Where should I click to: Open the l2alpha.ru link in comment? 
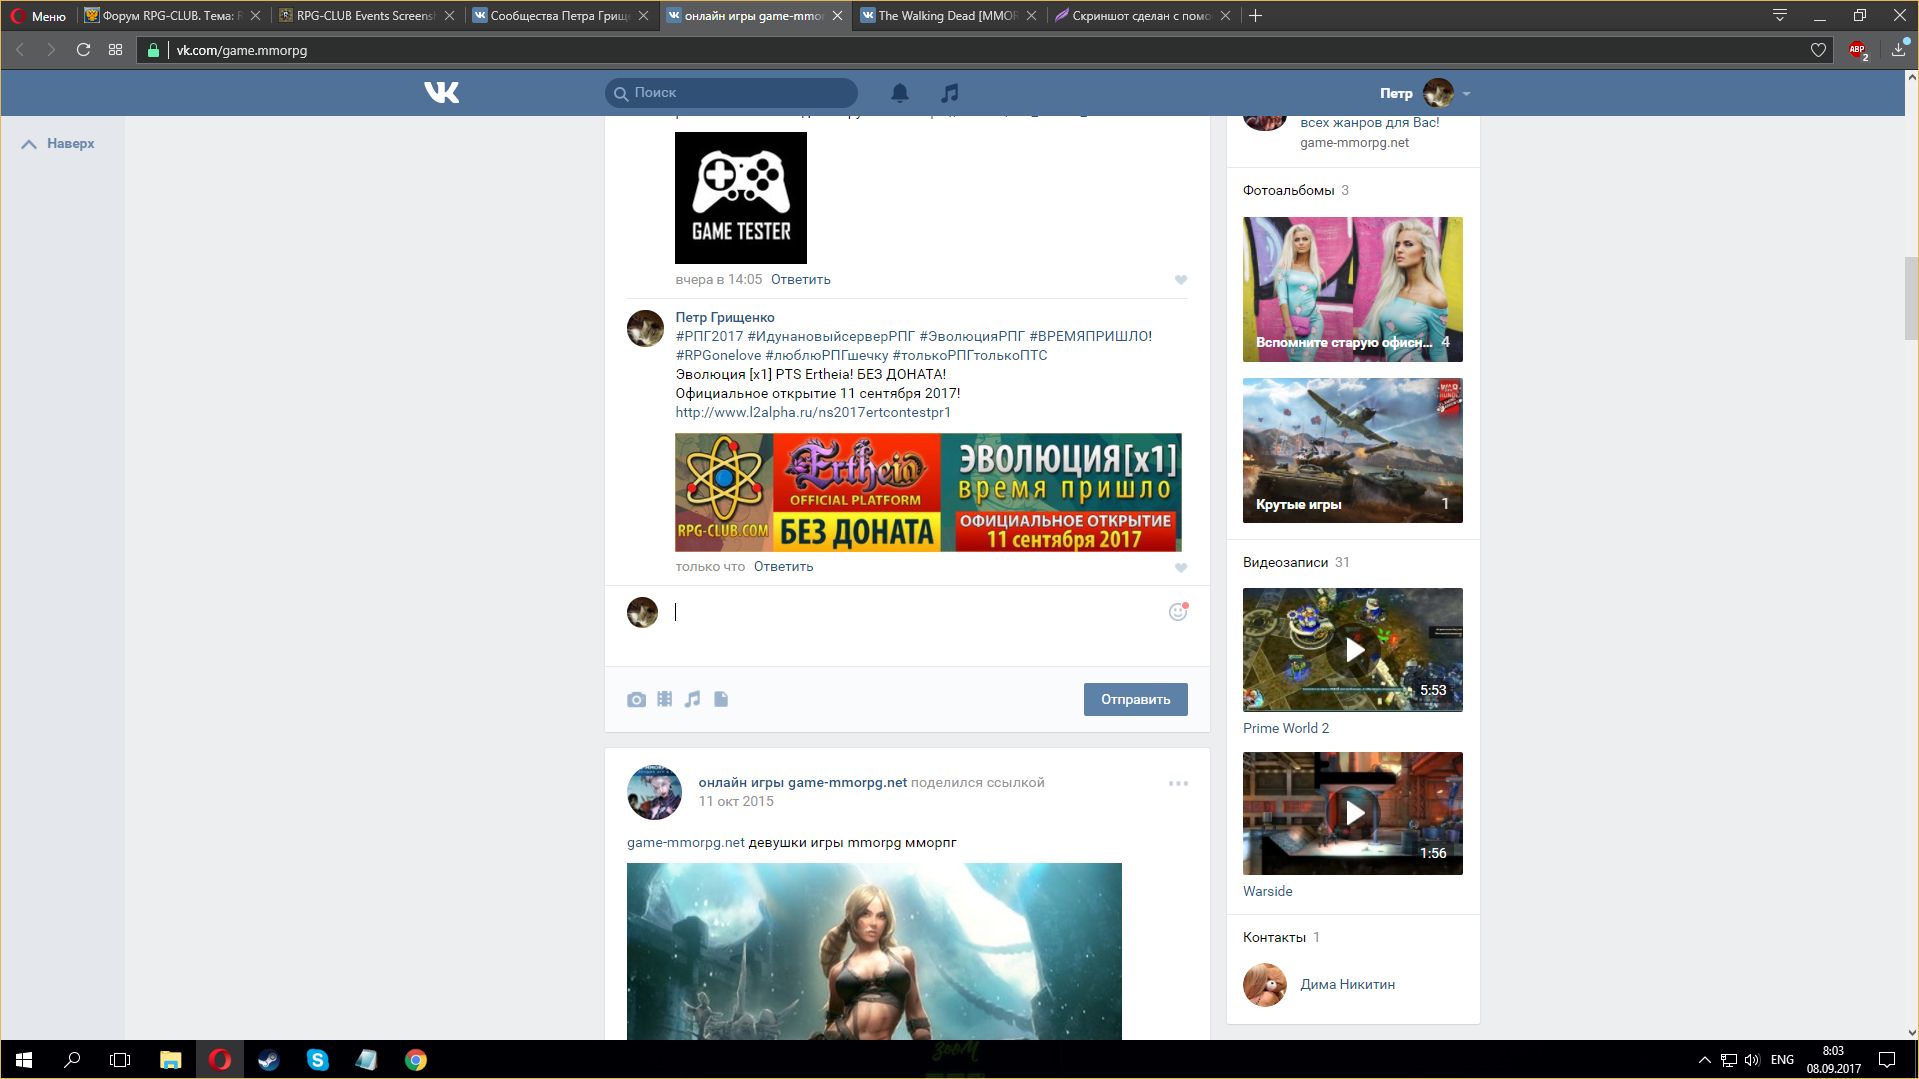pos(813,412)
